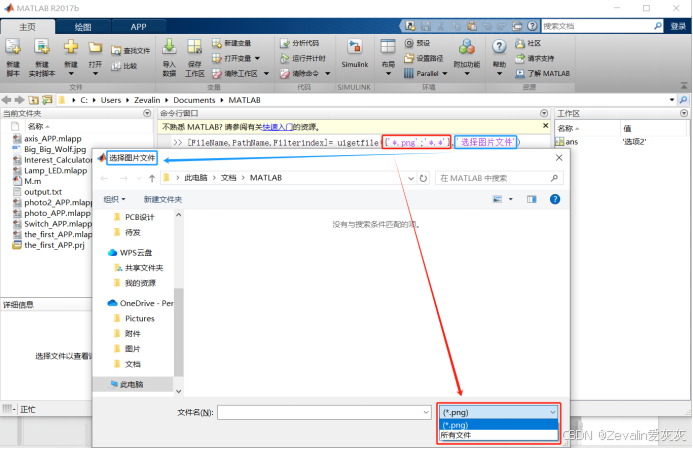Click Documents in the address path
Image resolution: width=693 pixels, height=449 pixels.
[194, 100]
